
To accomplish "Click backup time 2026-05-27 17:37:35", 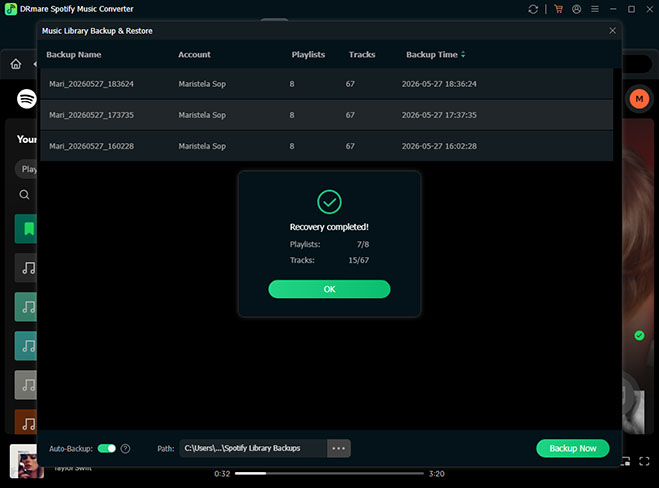I will (x=439, y=115).
